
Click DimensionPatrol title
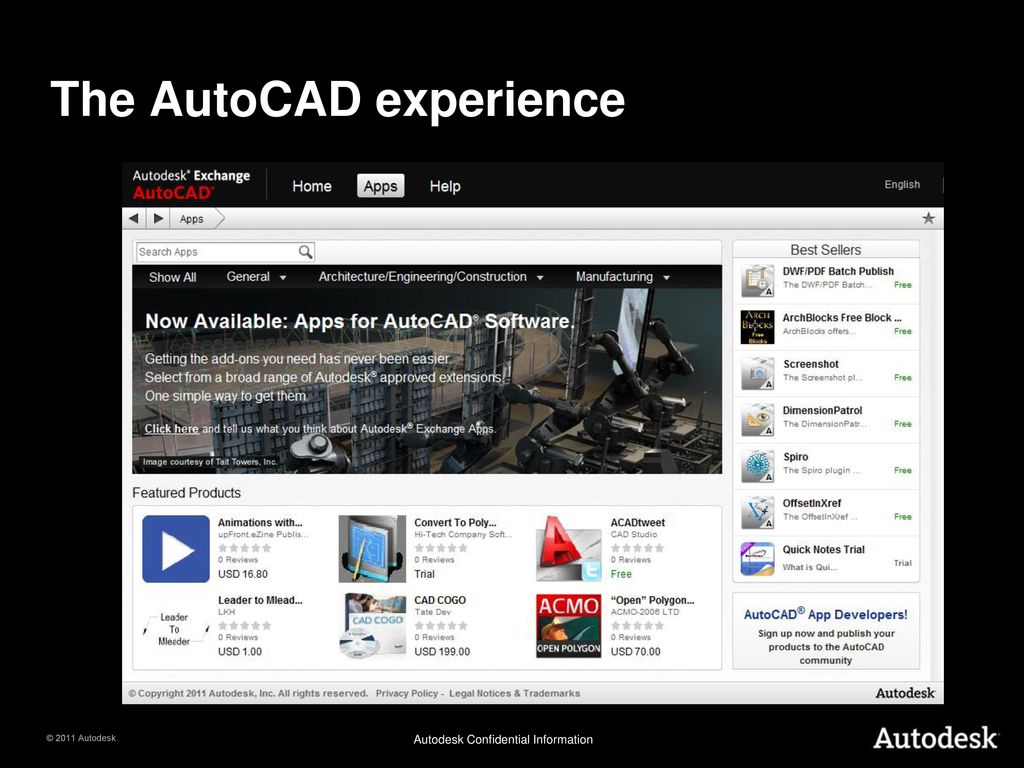(x=822, y=410)
